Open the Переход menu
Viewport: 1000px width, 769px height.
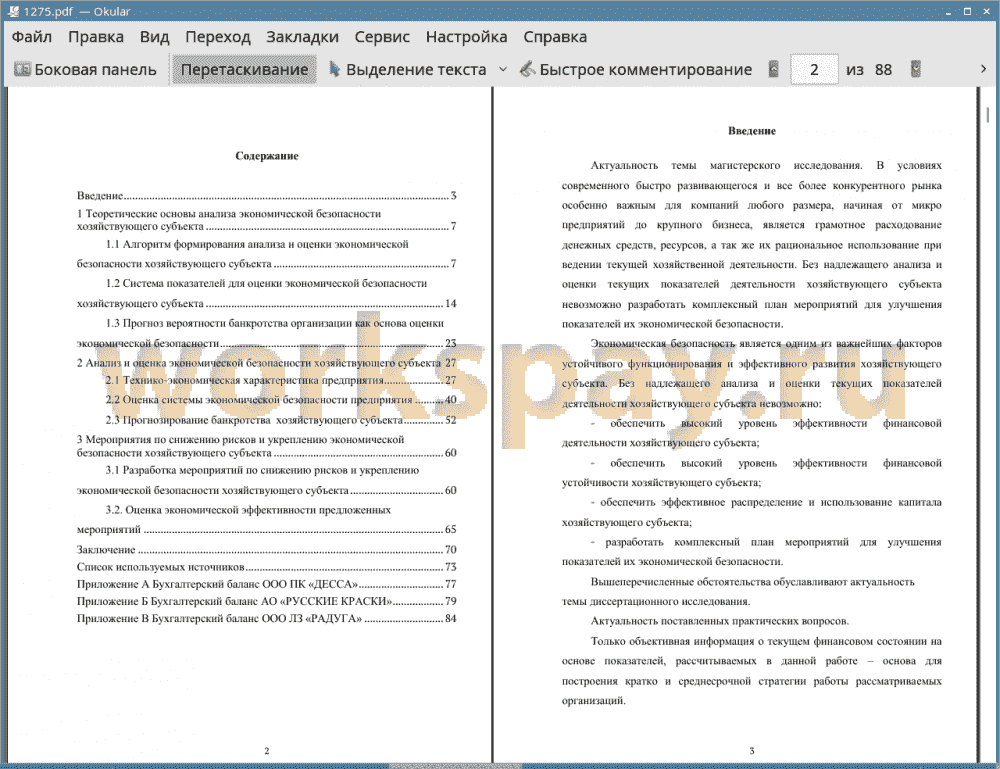pos(217,37)
